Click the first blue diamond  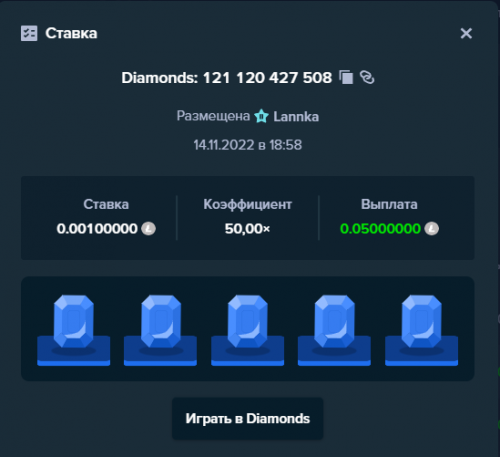[x=74, y=321]
